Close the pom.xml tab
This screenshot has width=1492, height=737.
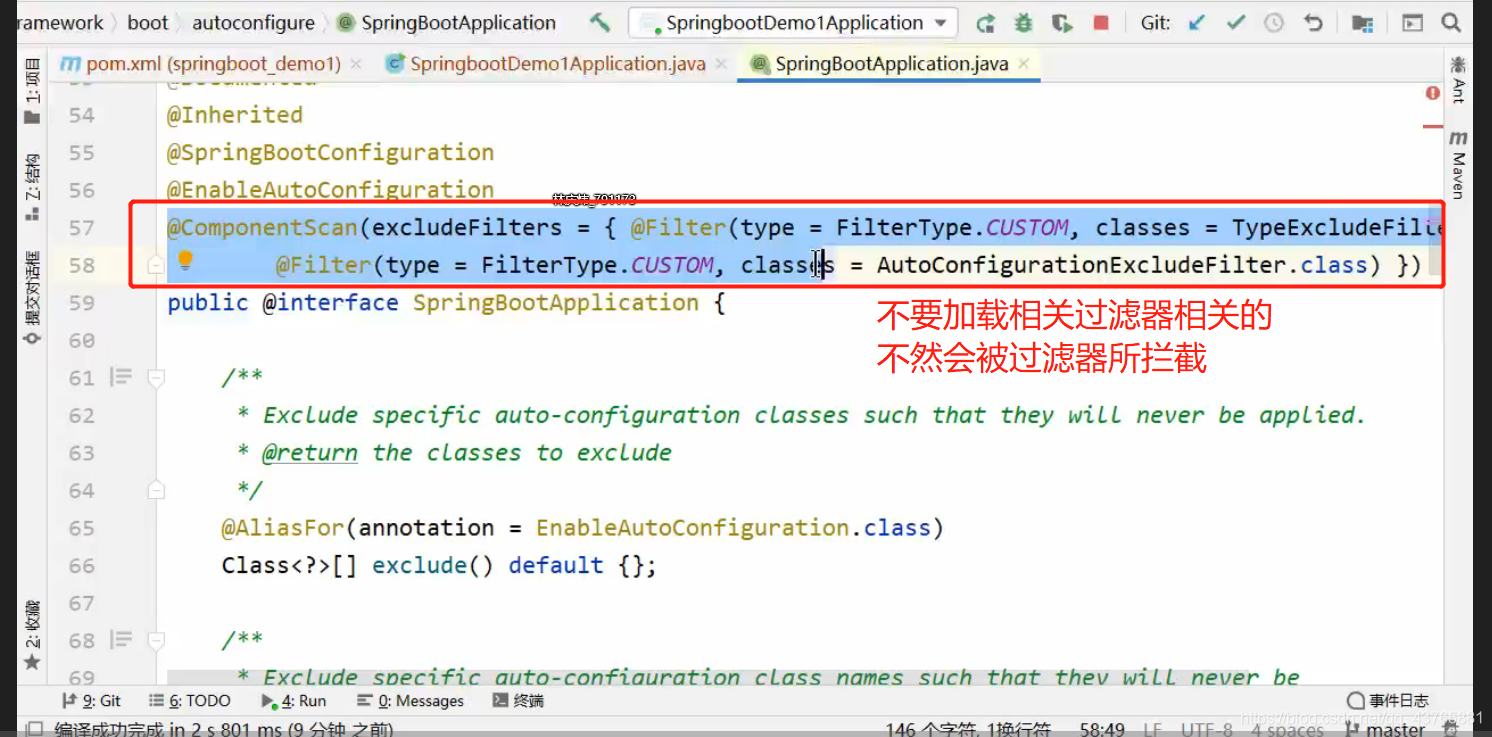pos(355,64)
